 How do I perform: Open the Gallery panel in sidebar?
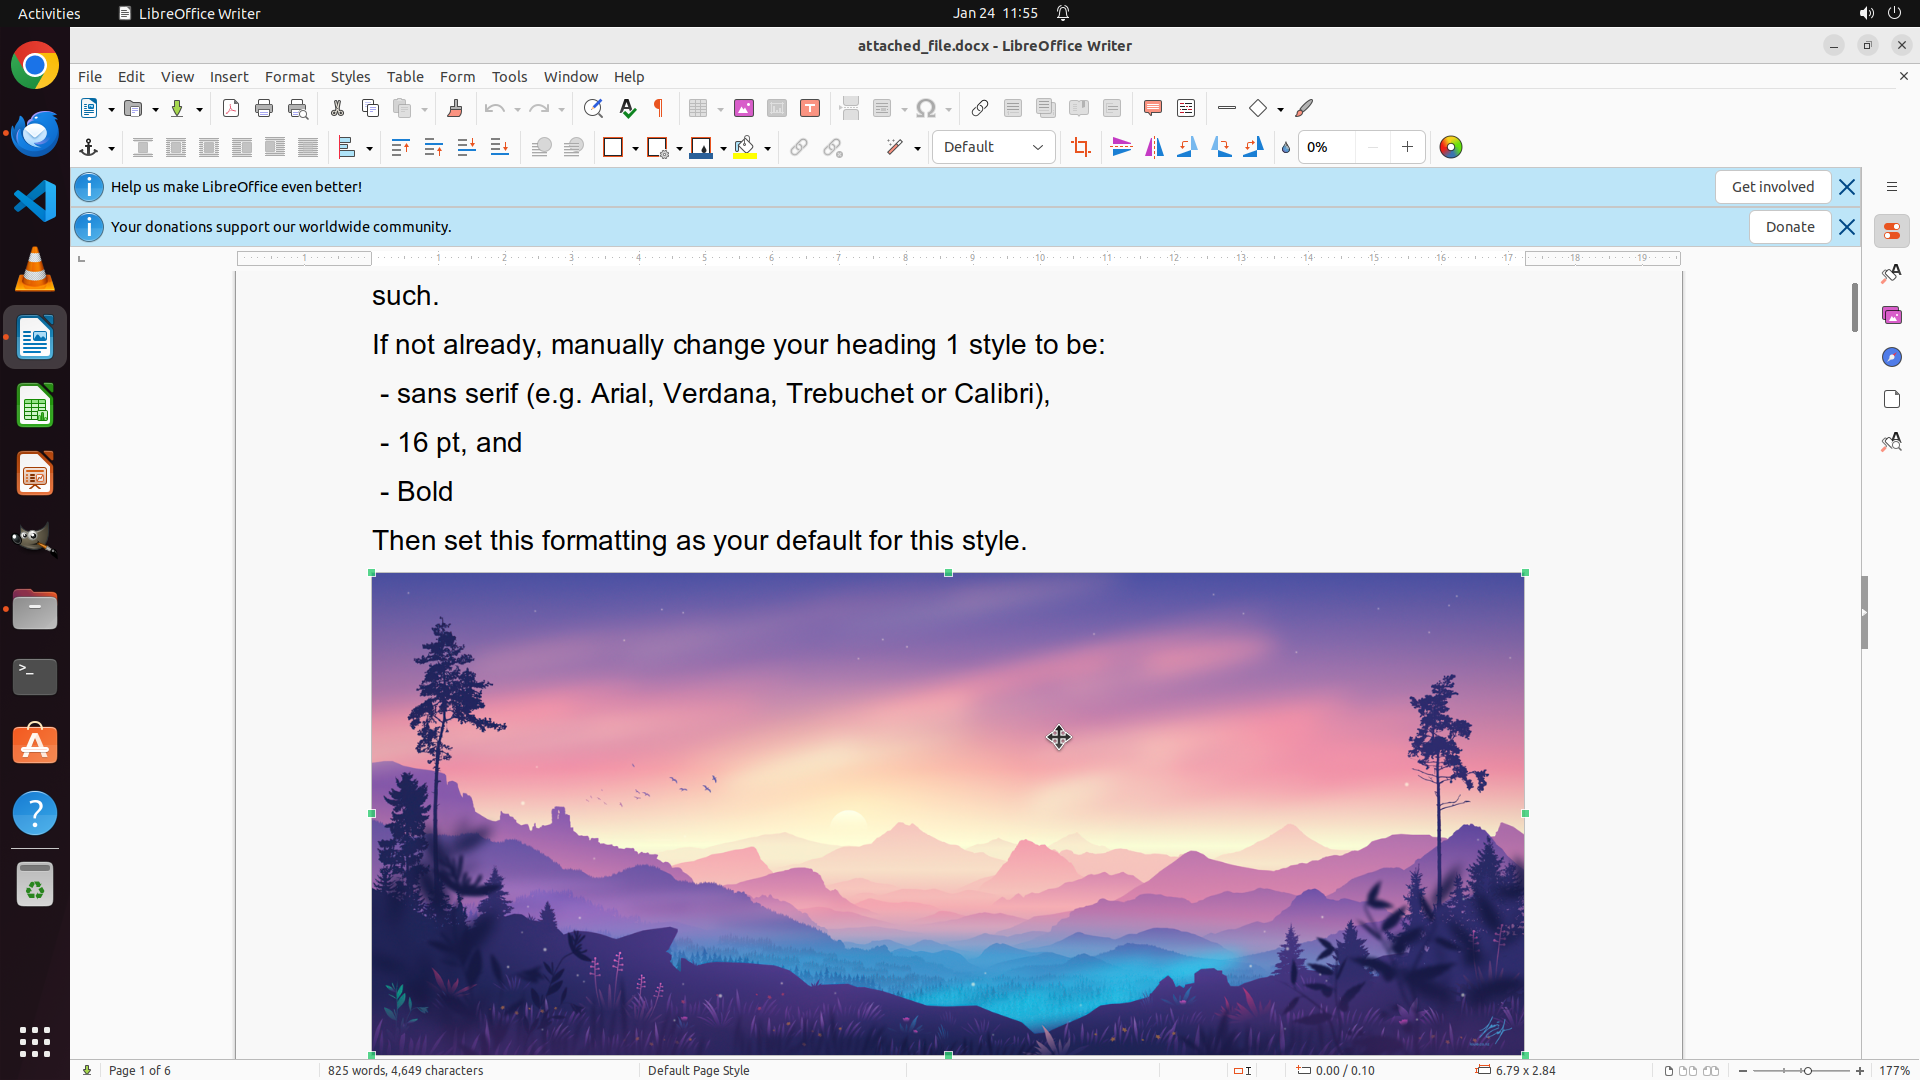coord(1891,315)
